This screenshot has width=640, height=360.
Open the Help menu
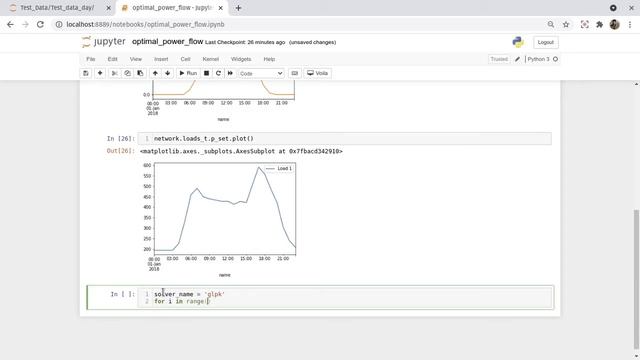tap(269, 59)
